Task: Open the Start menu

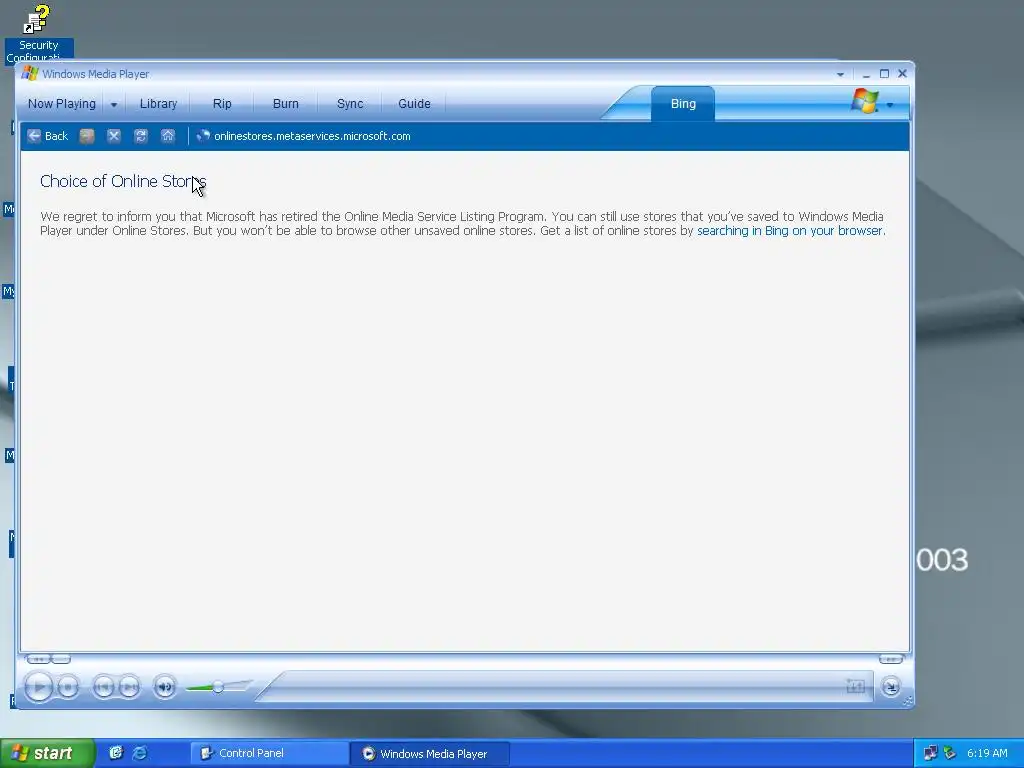Action: 46,753
